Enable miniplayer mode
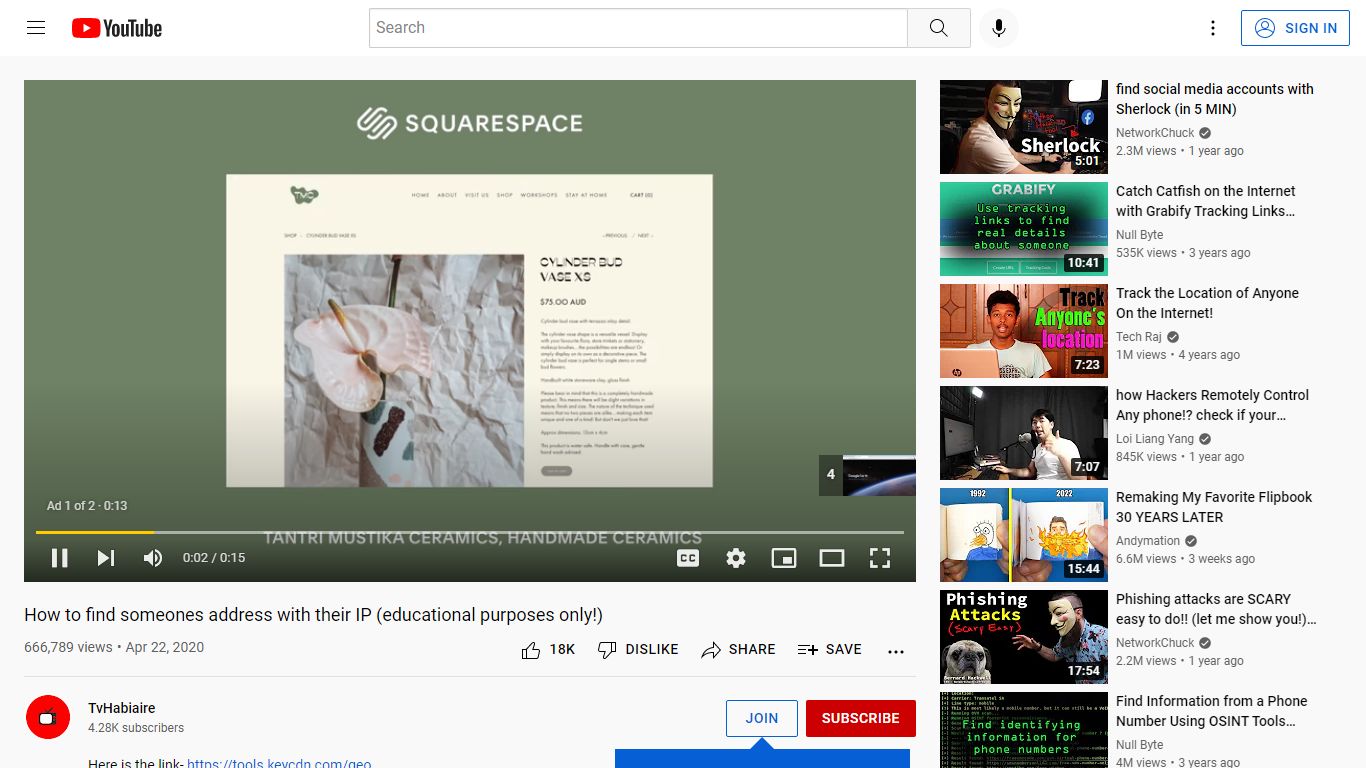 point(784,558)
